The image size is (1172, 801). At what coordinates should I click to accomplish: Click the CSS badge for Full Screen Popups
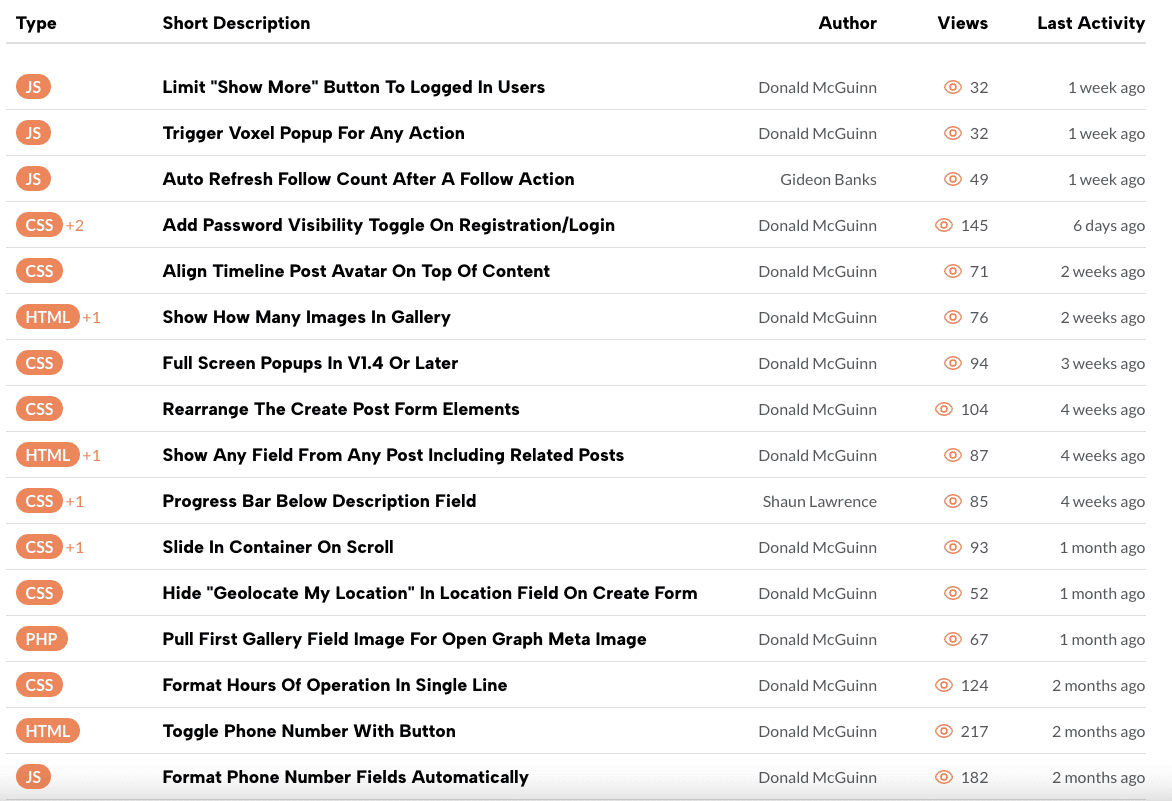click(39, 363)
